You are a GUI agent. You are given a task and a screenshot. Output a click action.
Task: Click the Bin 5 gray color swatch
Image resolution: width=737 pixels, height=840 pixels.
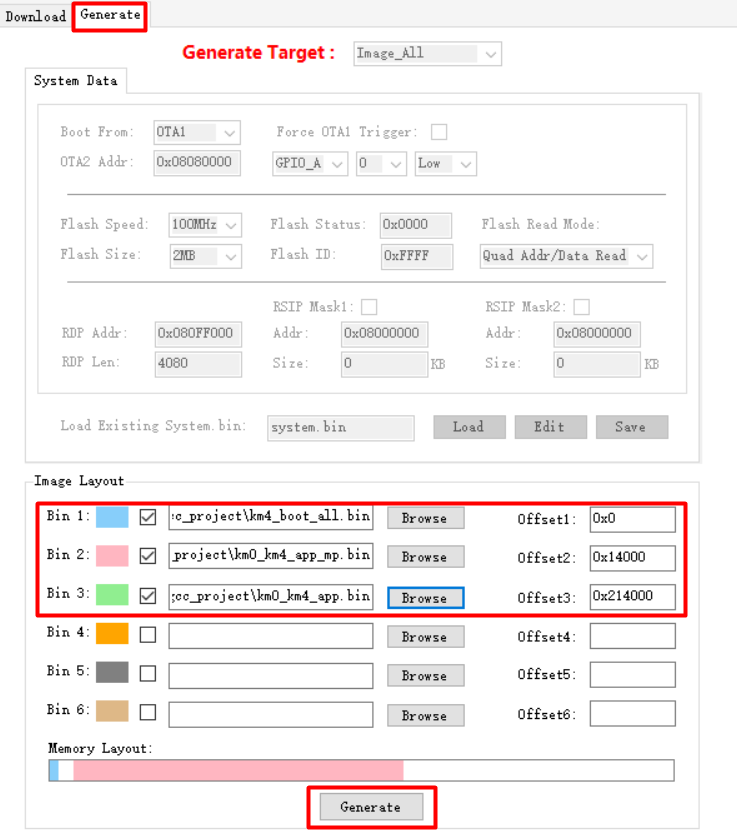click(112, 672)
